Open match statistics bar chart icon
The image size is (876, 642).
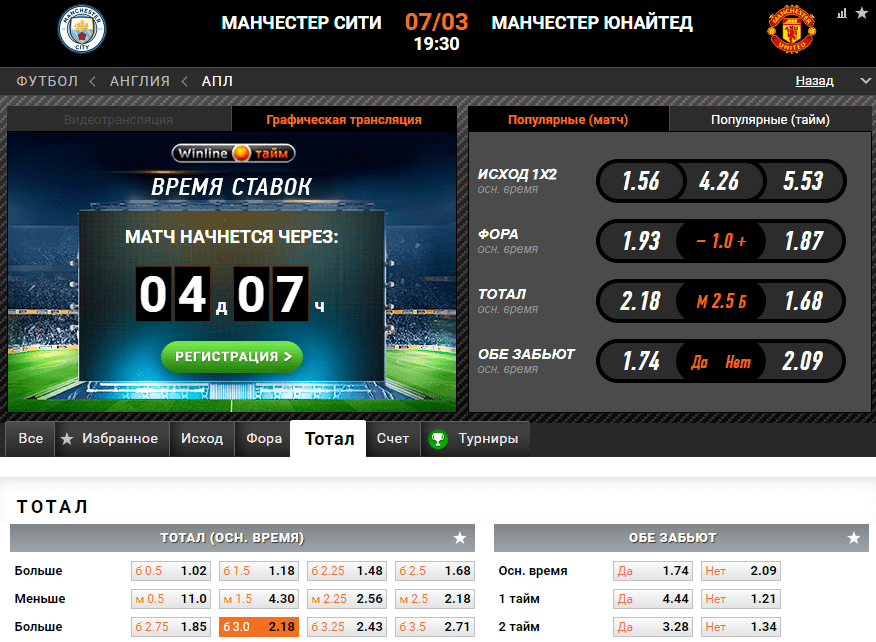pos(842,13)
